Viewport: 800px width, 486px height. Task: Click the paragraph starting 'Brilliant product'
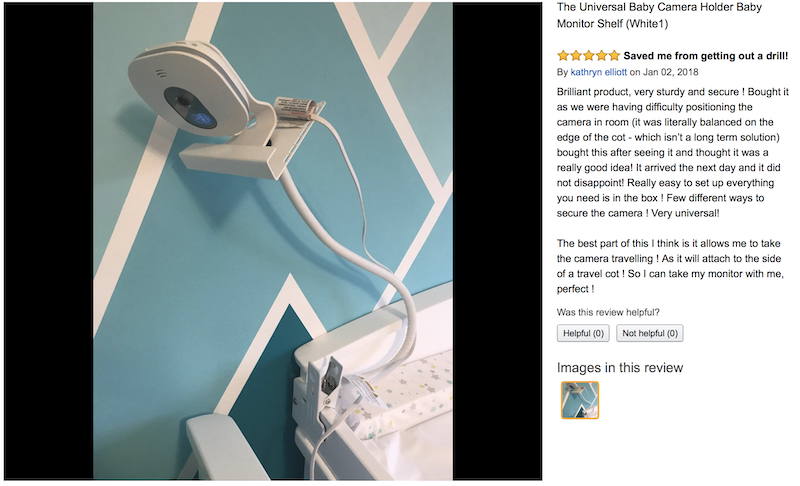pyautogui.click(x=672, y=152)
